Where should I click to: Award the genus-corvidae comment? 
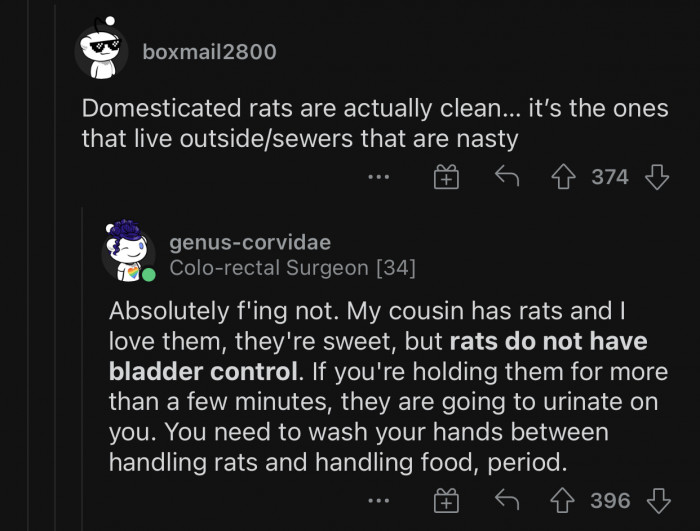pyautogui.click(x=446, y=500)
